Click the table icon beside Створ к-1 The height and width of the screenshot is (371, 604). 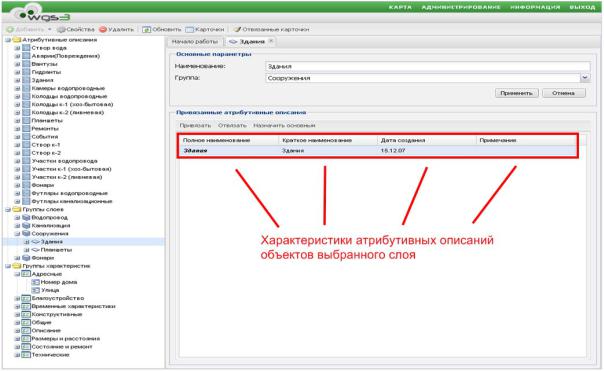coord(26,145)
